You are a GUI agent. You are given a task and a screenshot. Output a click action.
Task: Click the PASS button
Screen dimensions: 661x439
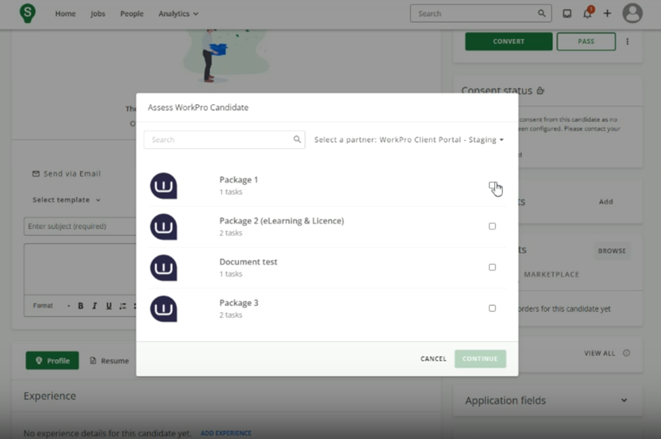(586, 41)
